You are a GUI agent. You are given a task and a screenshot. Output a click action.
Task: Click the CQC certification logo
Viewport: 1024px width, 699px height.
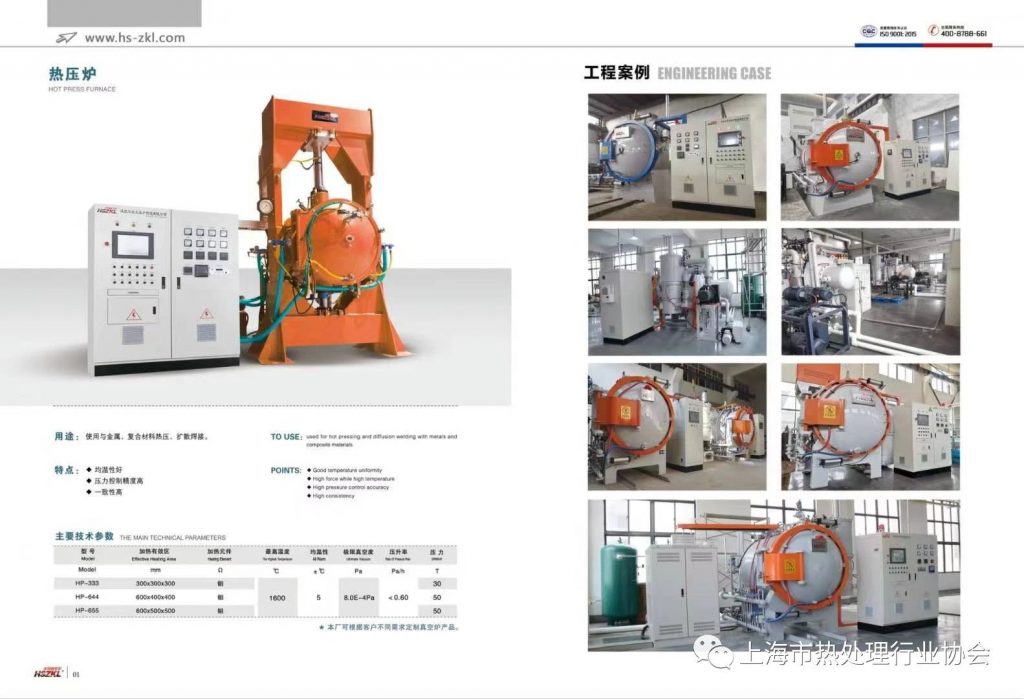click(868, 32)
